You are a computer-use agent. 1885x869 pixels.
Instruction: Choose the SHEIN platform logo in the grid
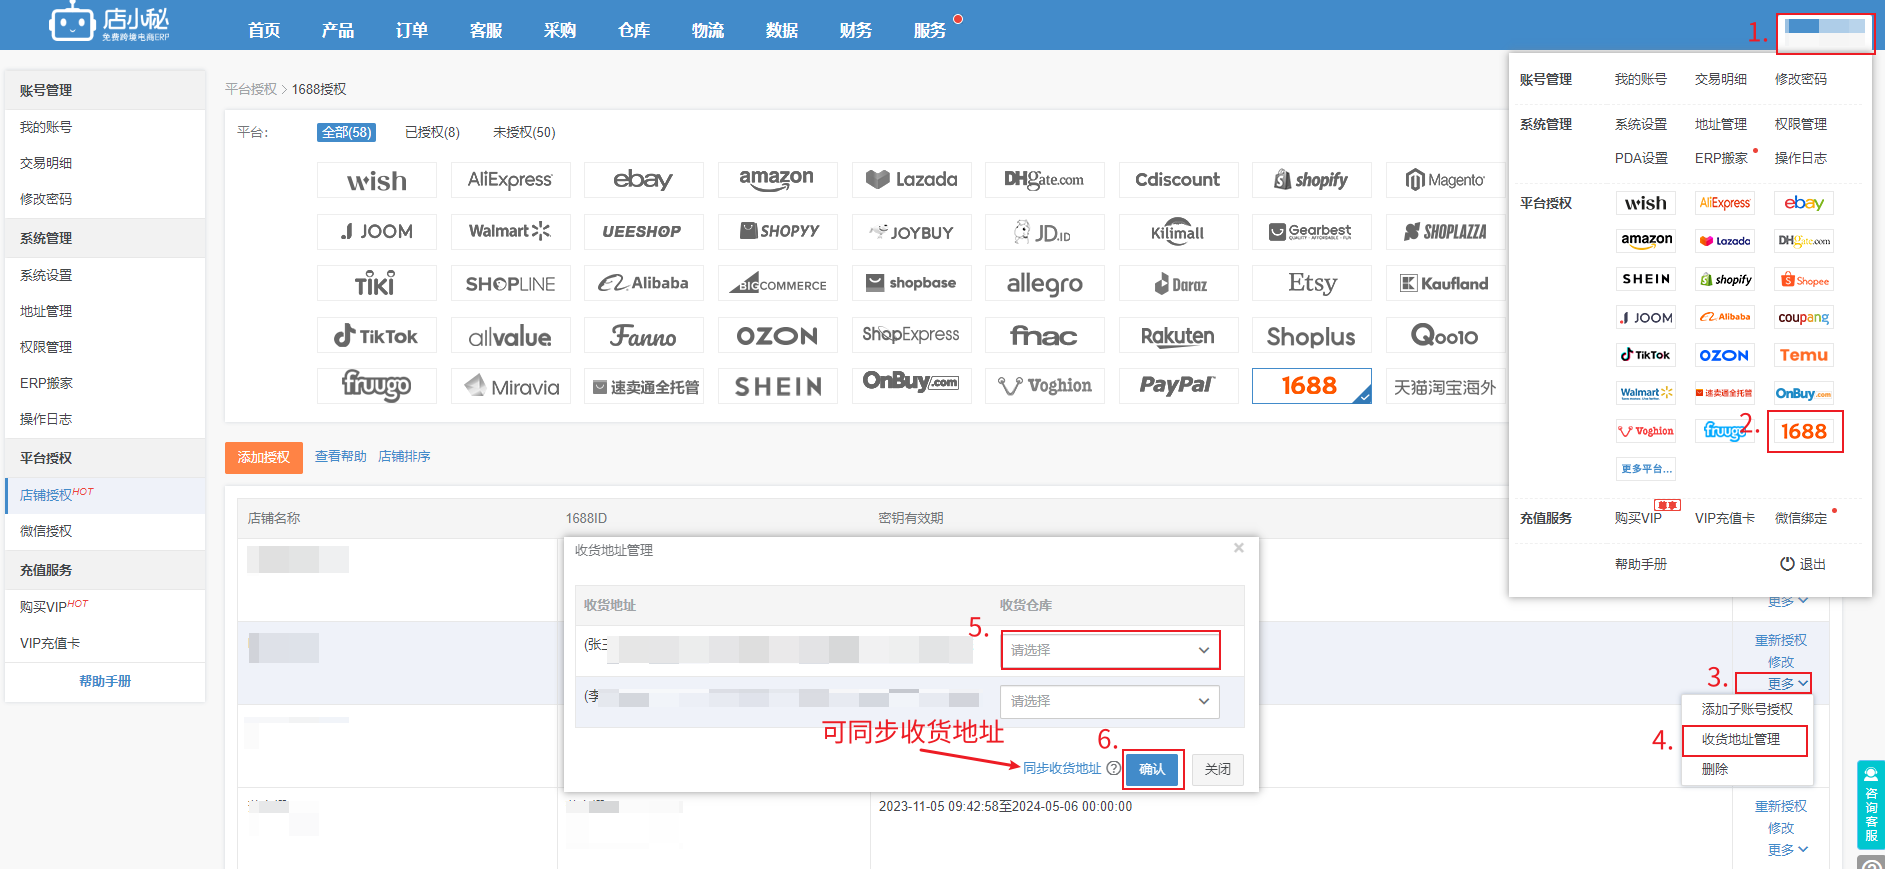777,386
